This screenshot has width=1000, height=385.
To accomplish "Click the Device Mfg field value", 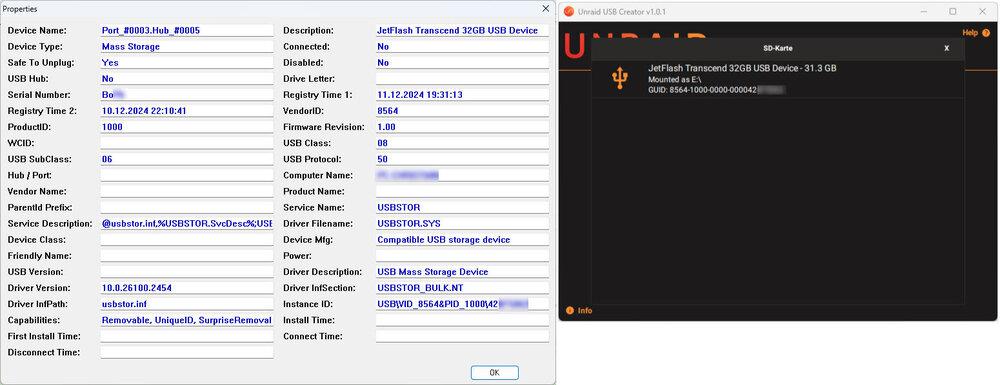I will 462,240.
